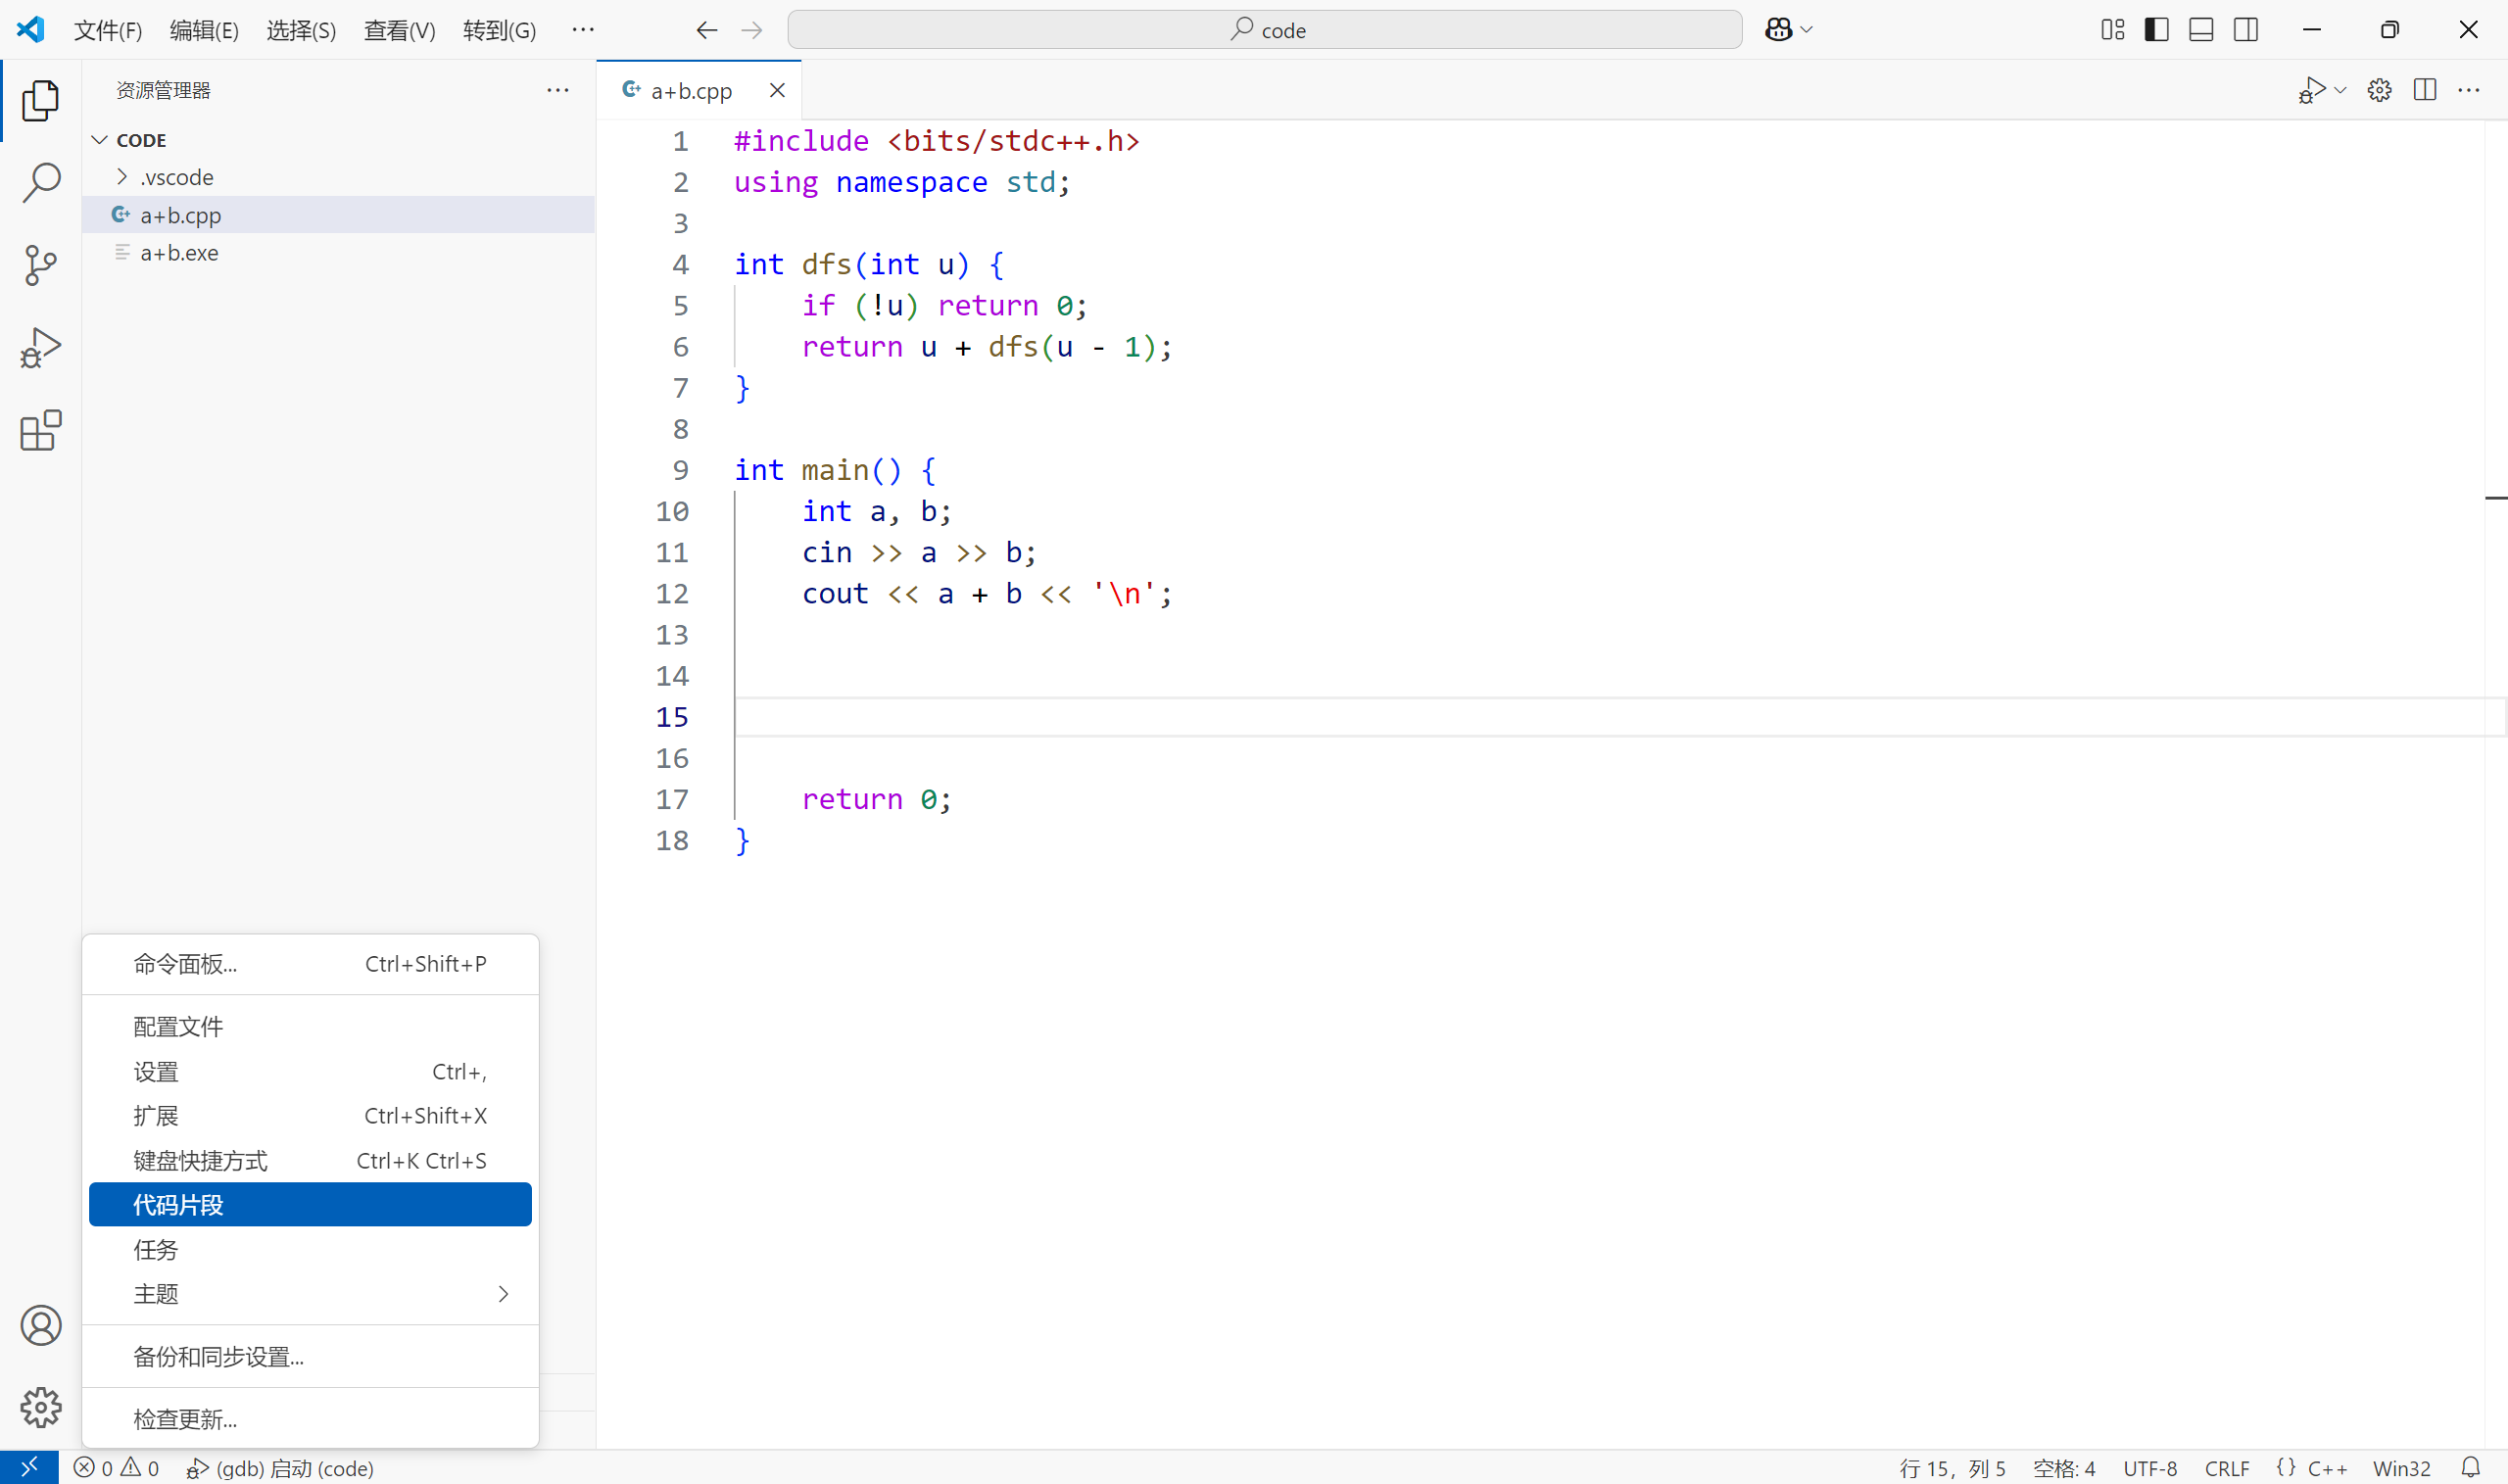Open the 文件(F) menu
Viewport: 2508px width, 1484px height.
pyautogui.click(x=108, y=30)
